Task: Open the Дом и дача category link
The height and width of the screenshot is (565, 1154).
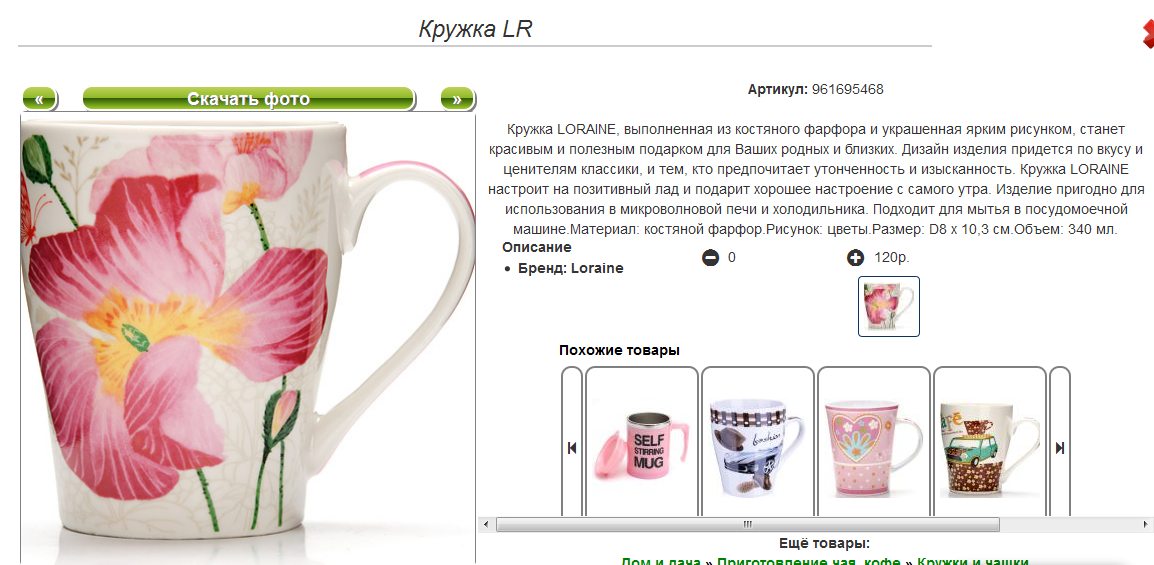Action: 661,561
